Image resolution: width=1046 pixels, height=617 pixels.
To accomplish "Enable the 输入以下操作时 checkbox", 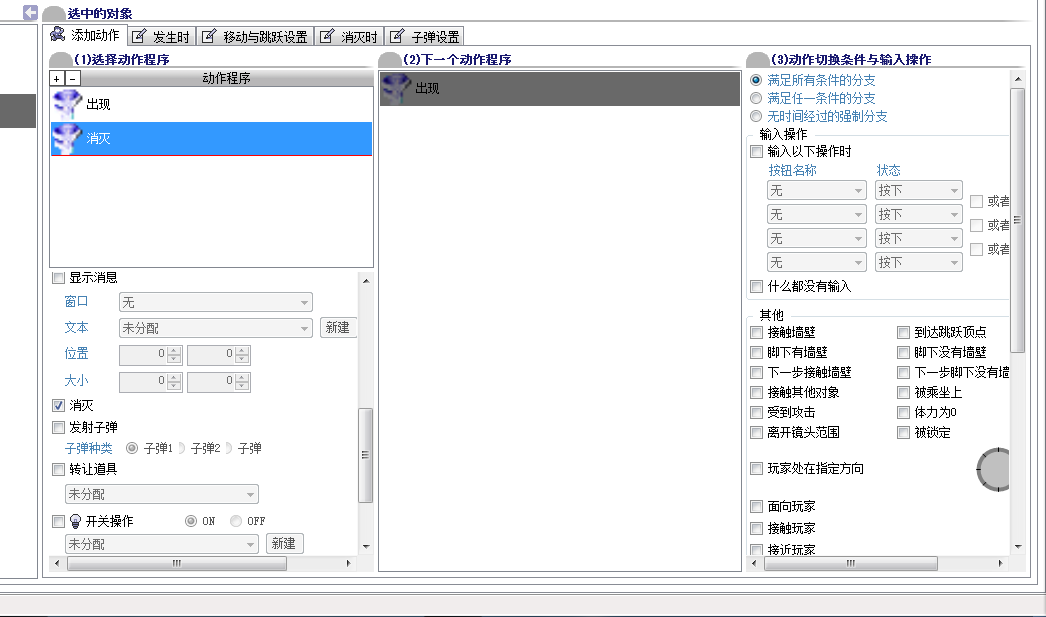I will pyautogui.click(x=756, y=151).
